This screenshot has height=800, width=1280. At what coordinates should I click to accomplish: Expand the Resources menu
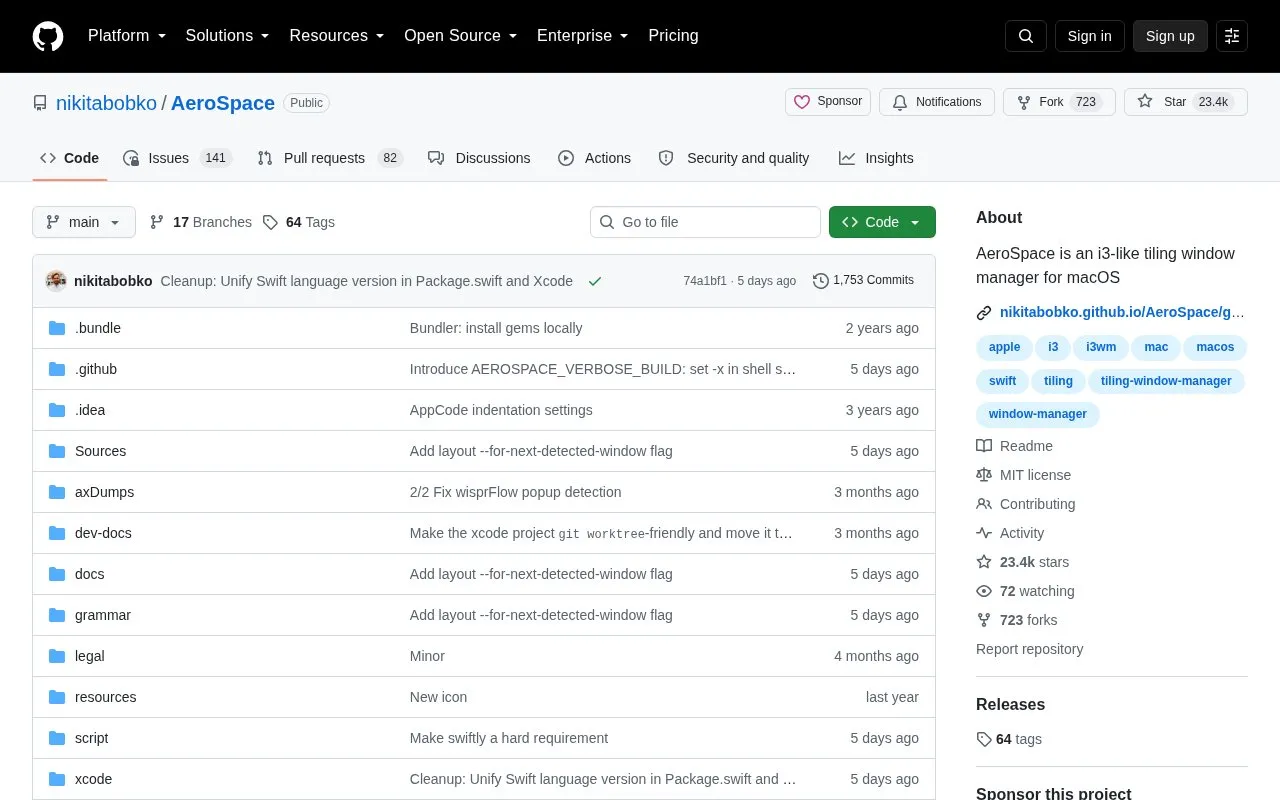coord(337,36)
